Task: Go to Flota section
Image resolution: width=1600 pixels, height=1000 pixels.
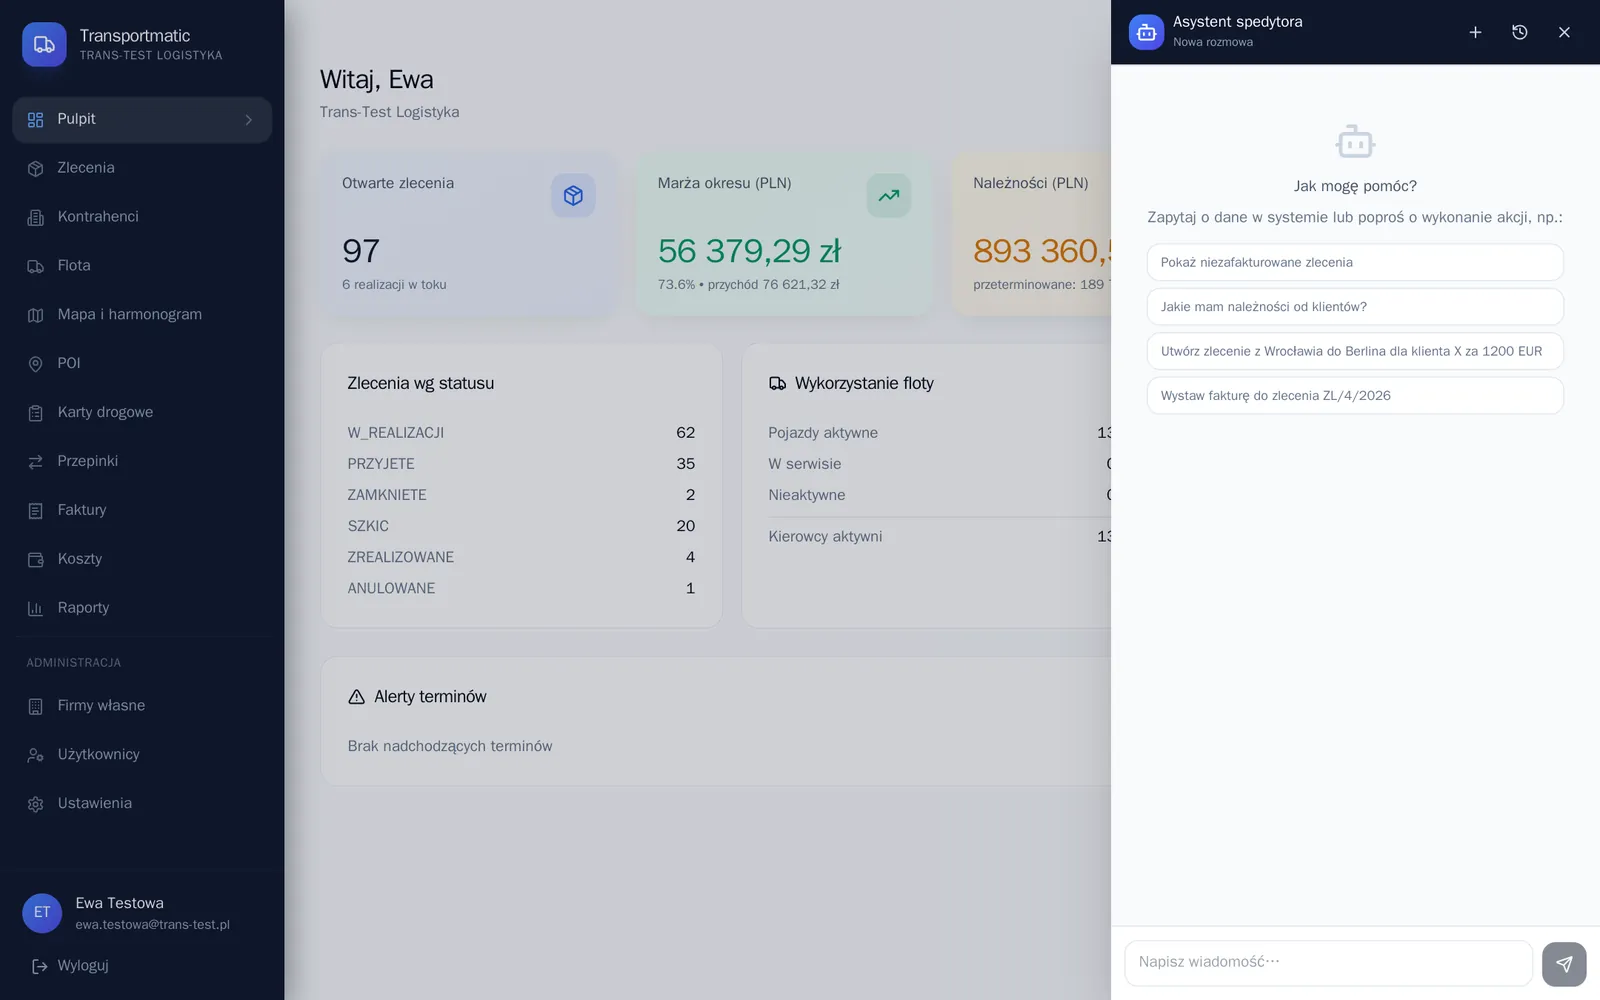Action: coord(142,266)
